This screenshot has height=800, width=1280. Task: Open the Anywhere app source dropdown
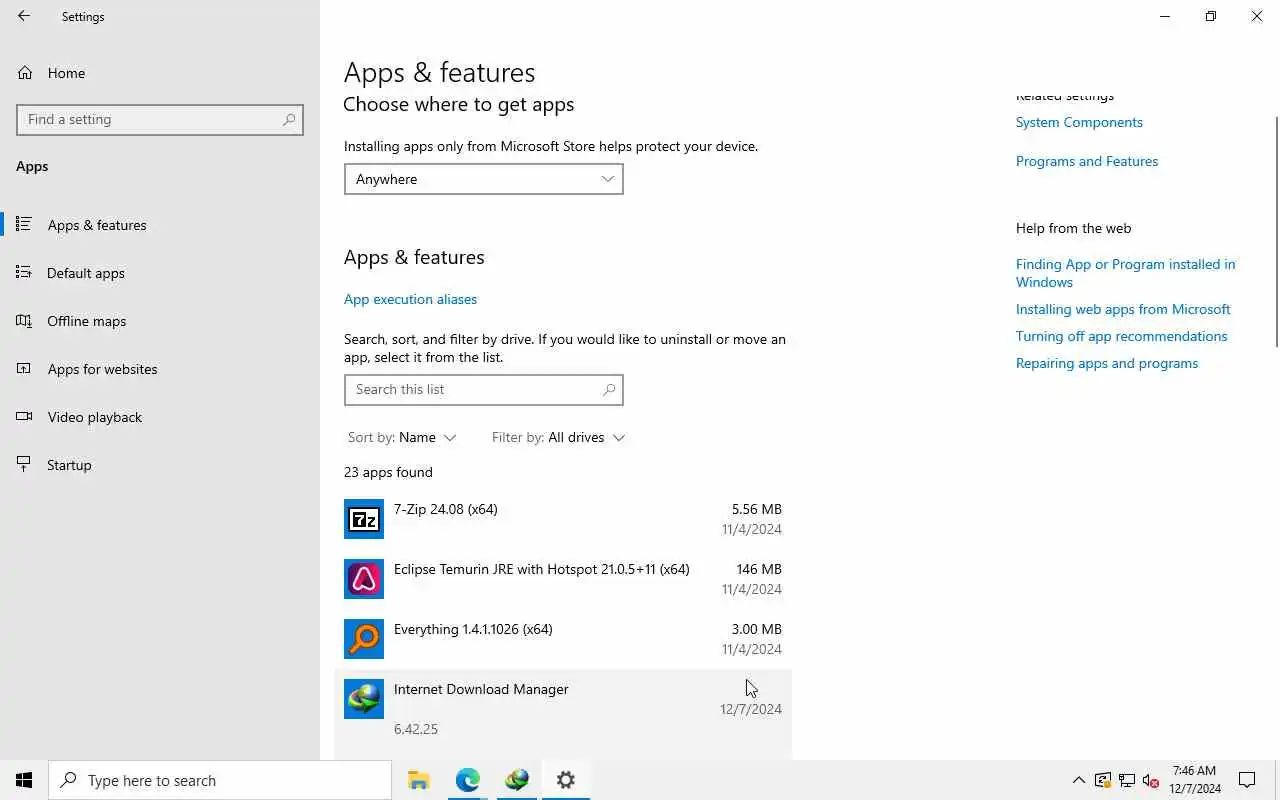point(483,179)
